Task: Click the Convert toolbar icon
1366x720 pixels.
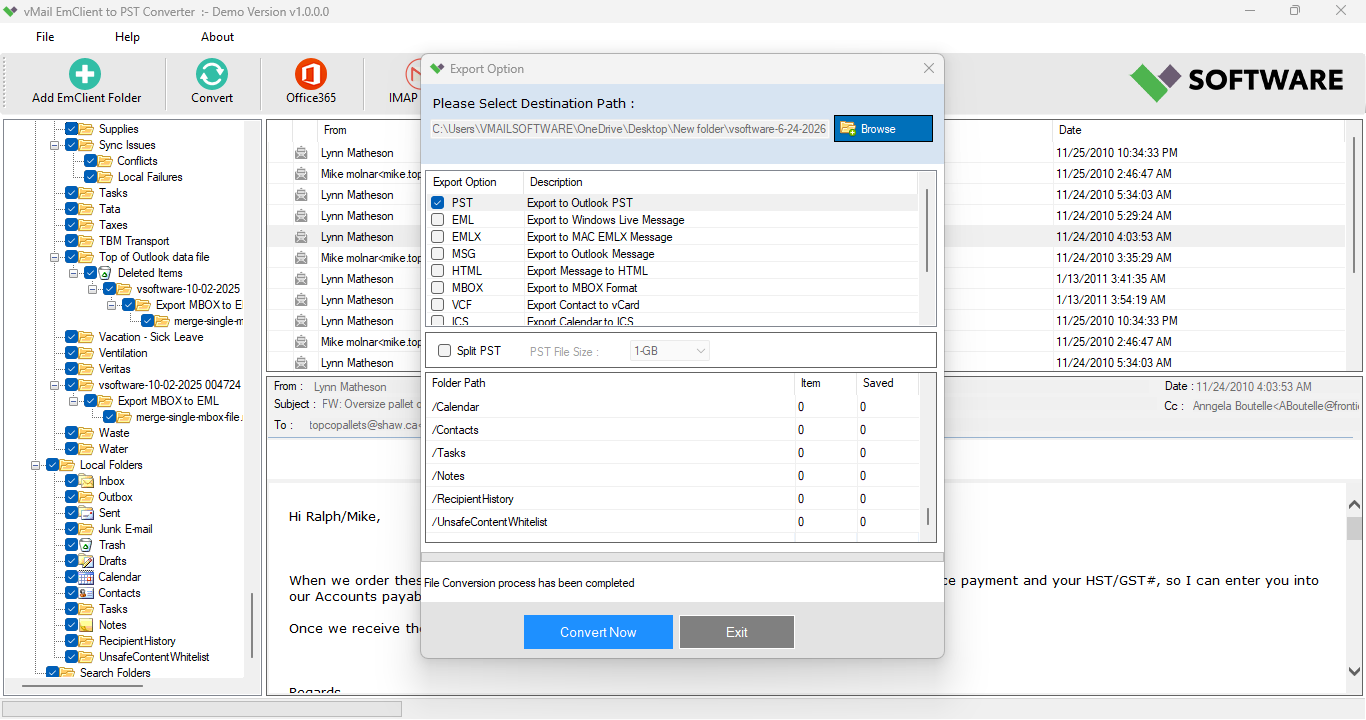Action: (212, 74)
